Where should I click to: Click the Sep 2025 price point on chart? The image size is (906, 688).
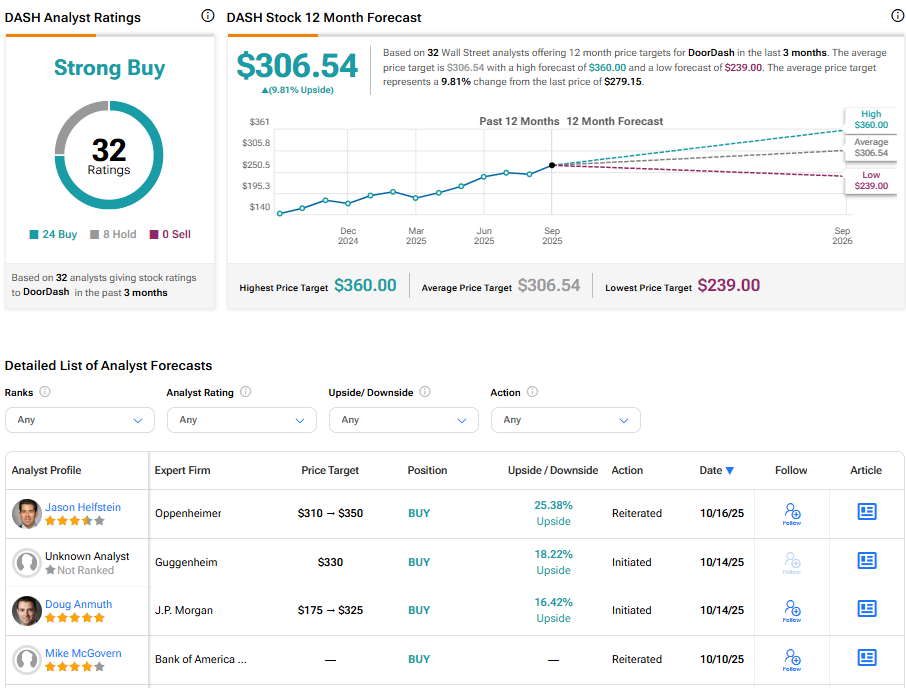(x=552, y=165)
